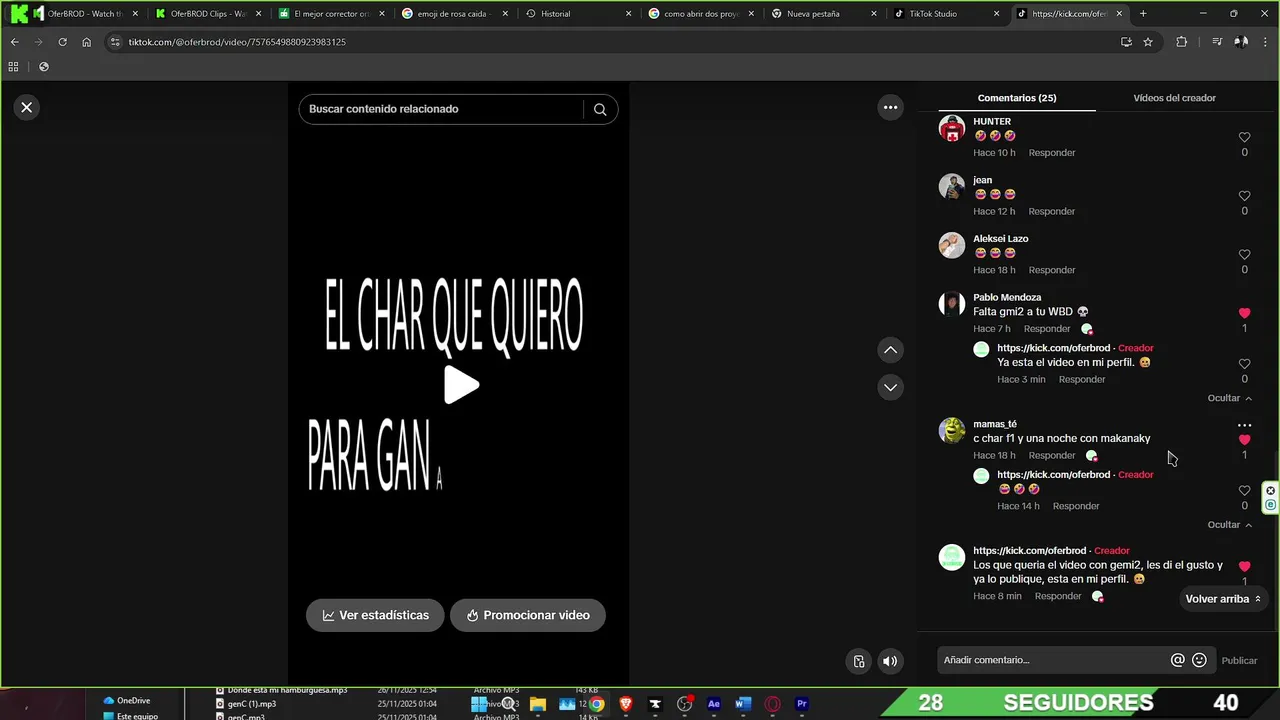Go to browser home page icon

[x=86, y=42]
